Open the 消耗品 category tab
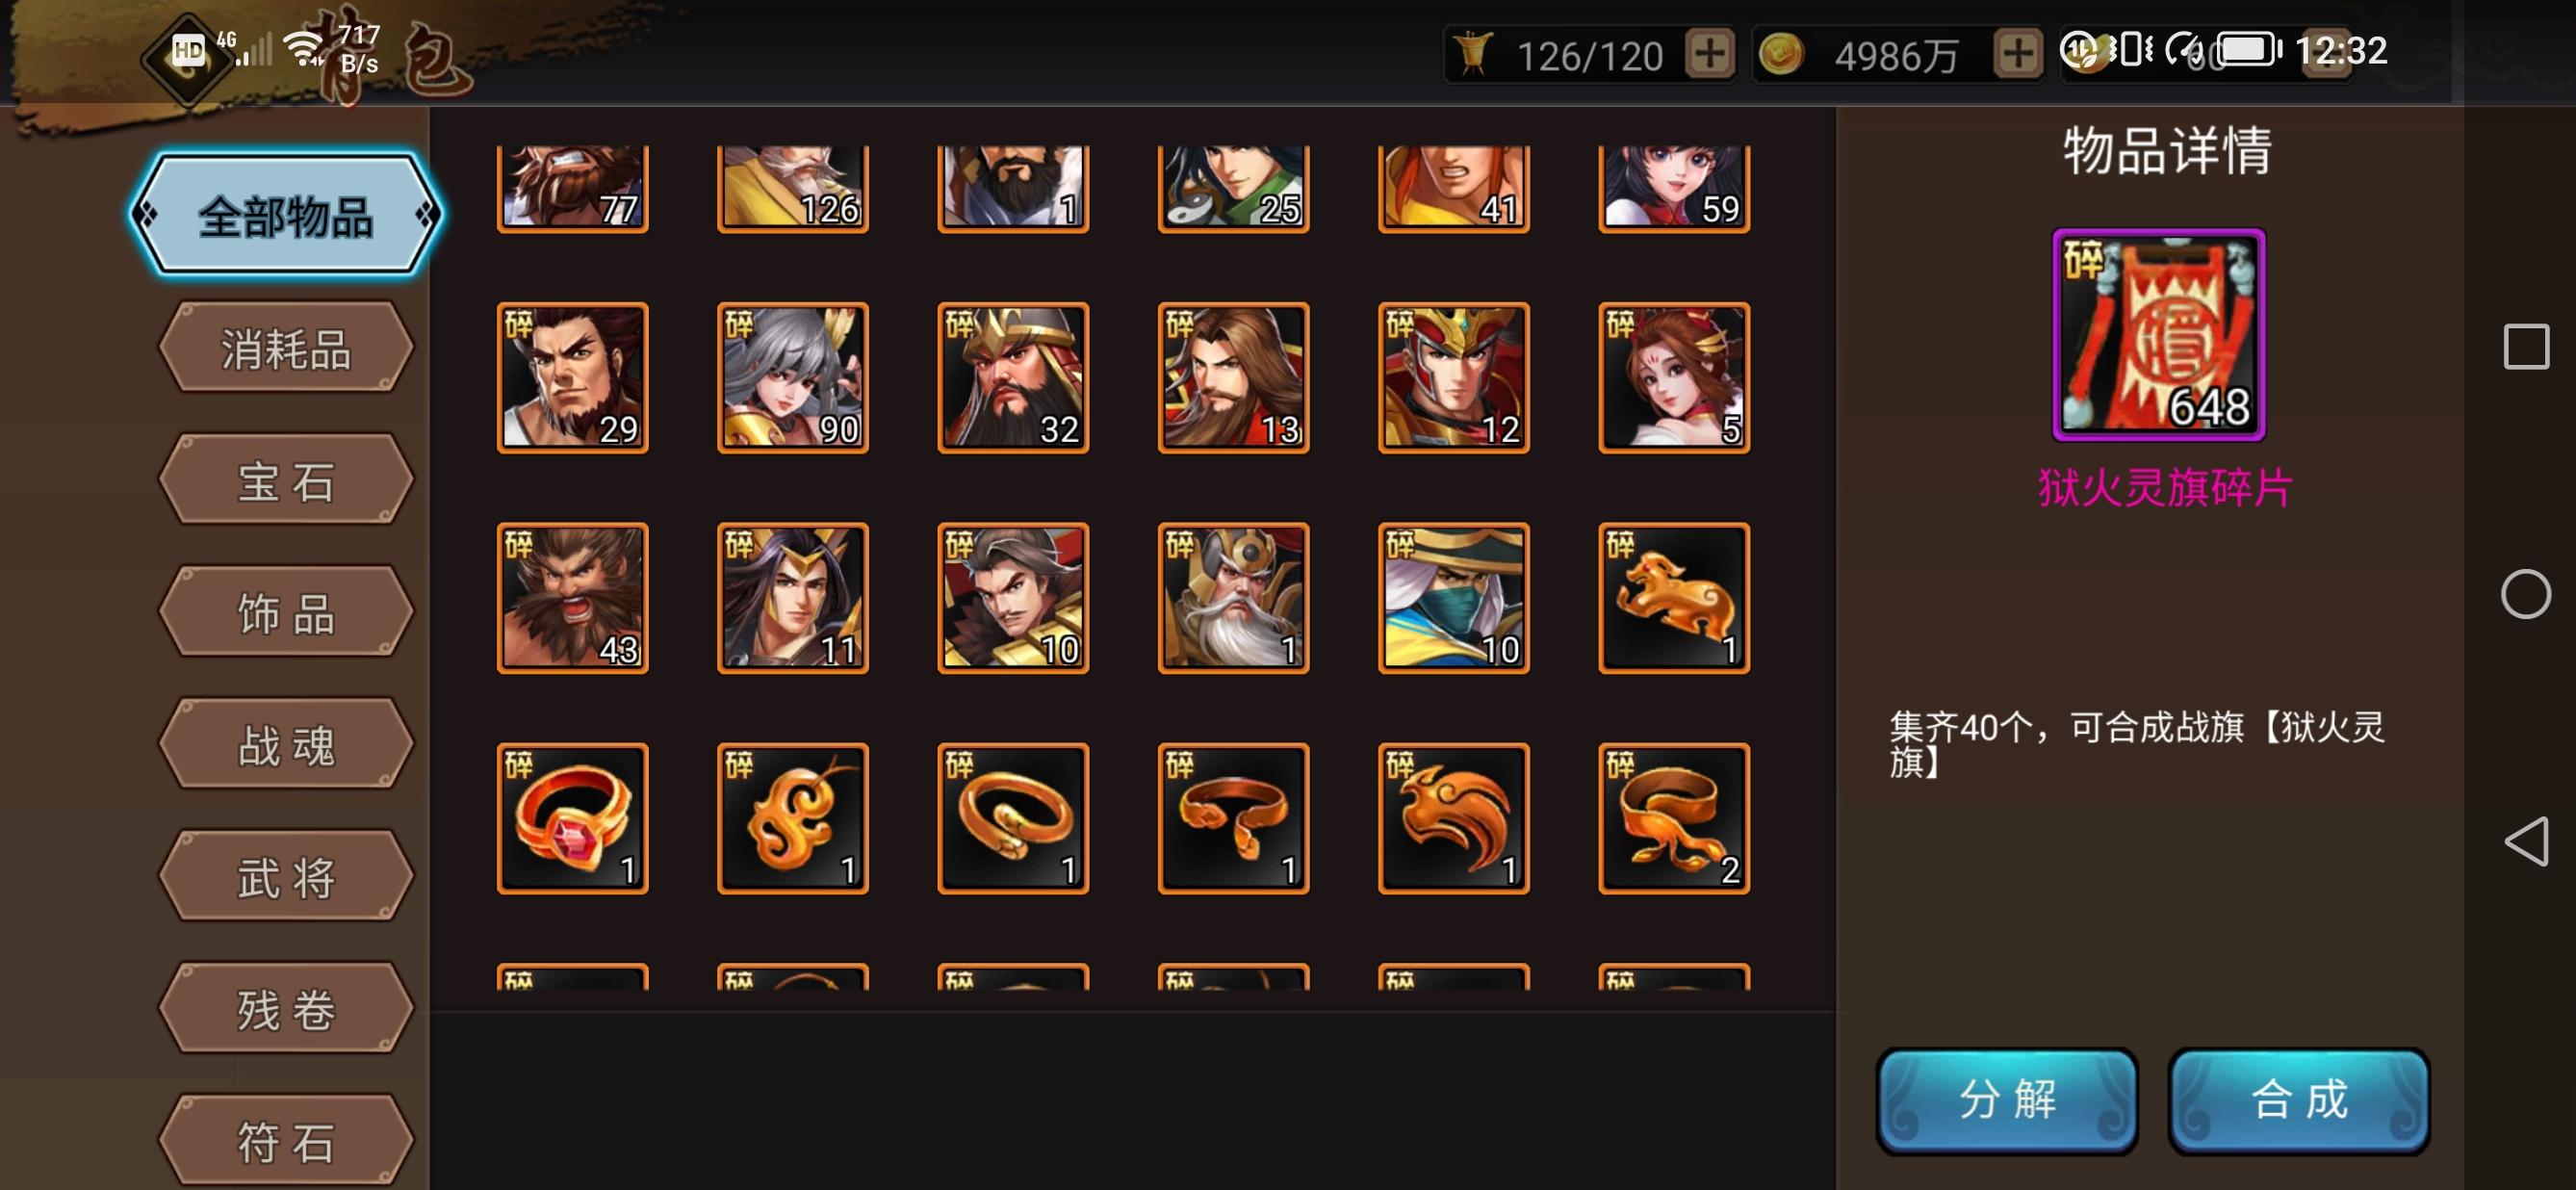Screen dimensions: 2576x1190 tap(286, 348)
